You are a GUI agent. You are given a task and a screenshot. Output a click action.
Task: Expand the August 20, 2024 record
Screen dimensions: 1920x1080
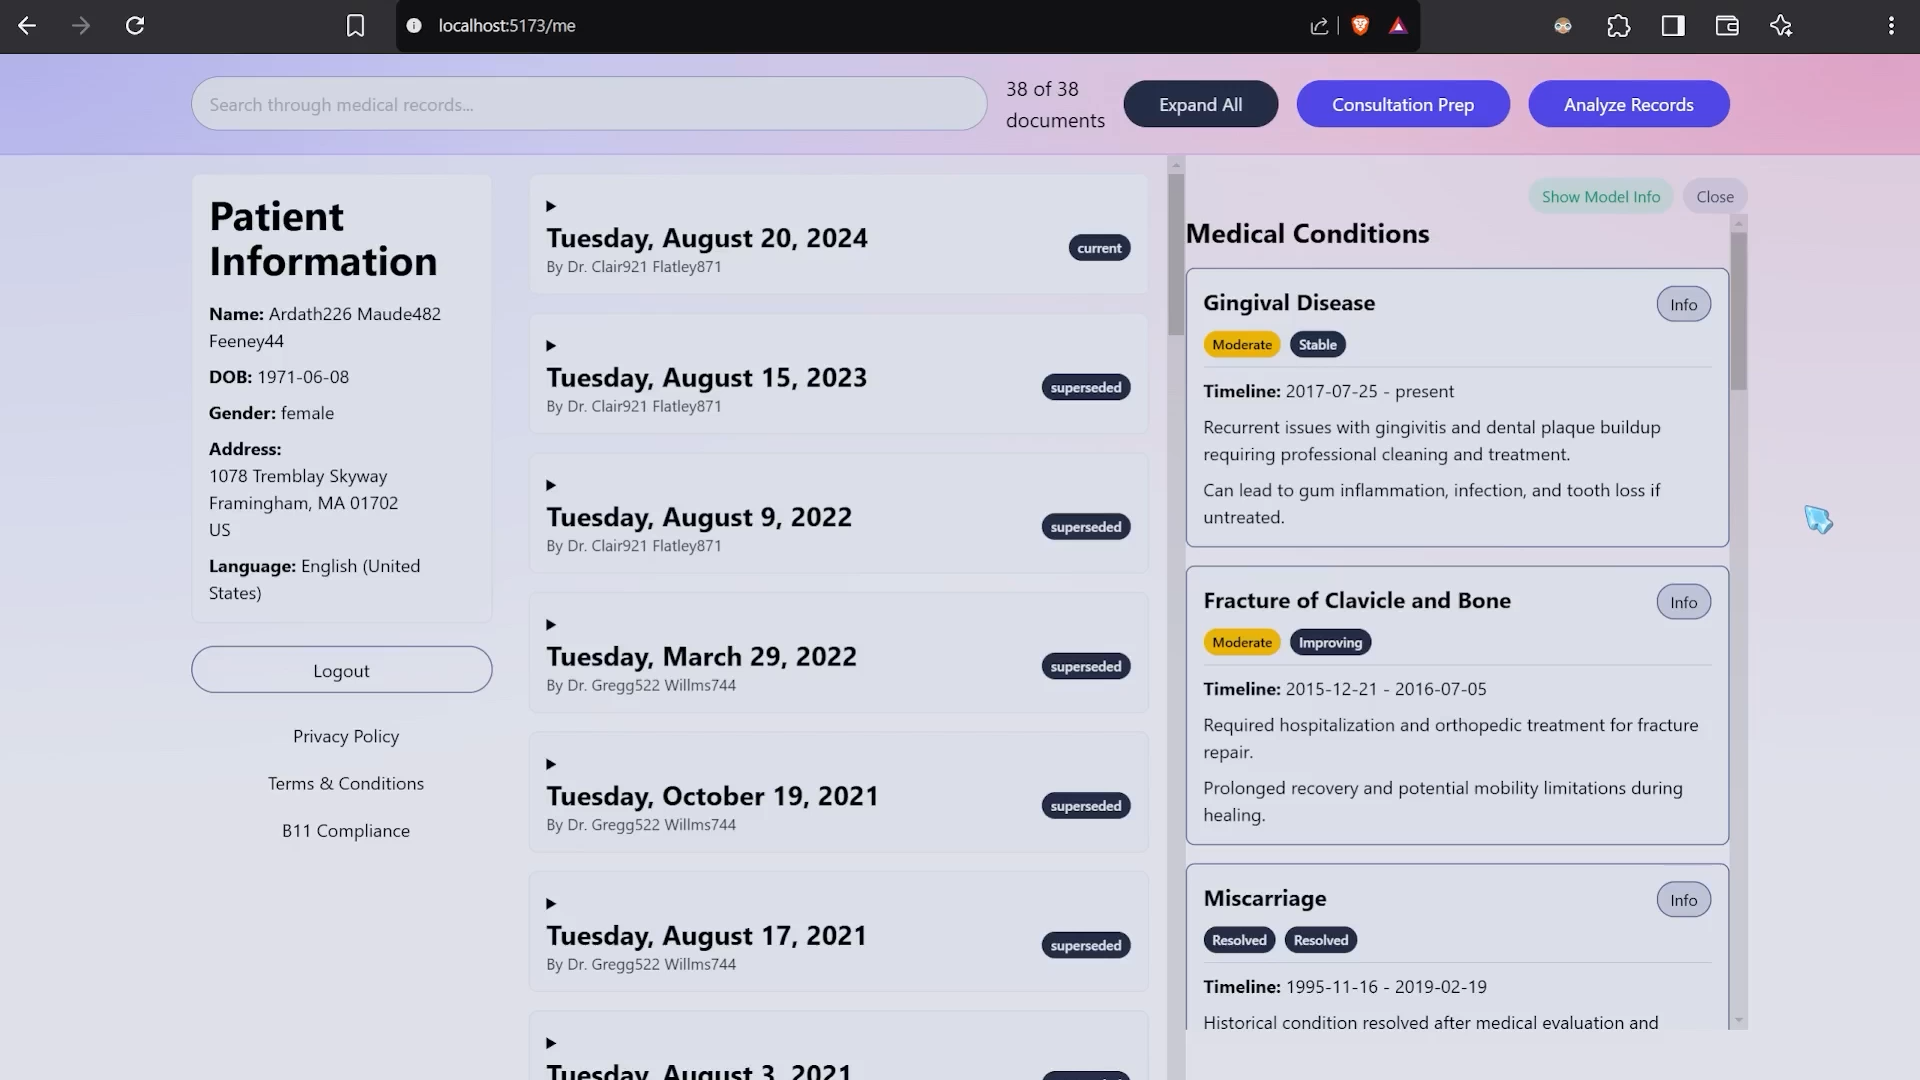(551, 206)
